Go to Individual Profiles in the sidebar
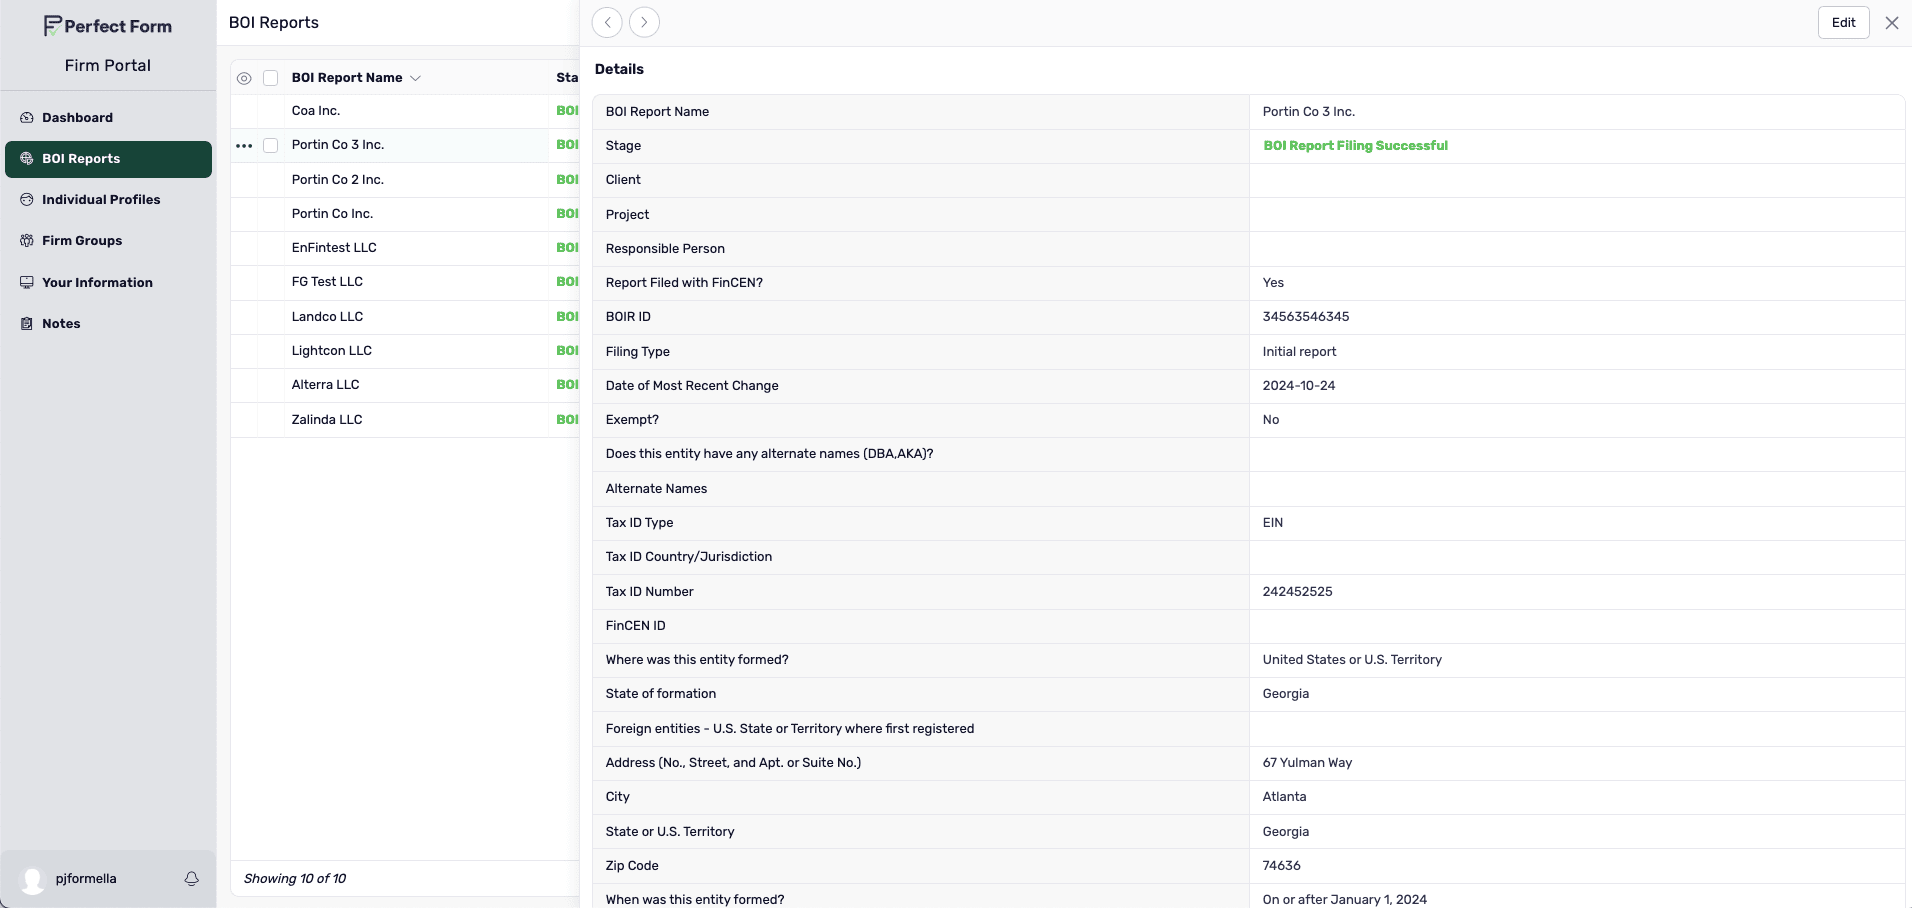1912x908 pixels. click(108, 200)
